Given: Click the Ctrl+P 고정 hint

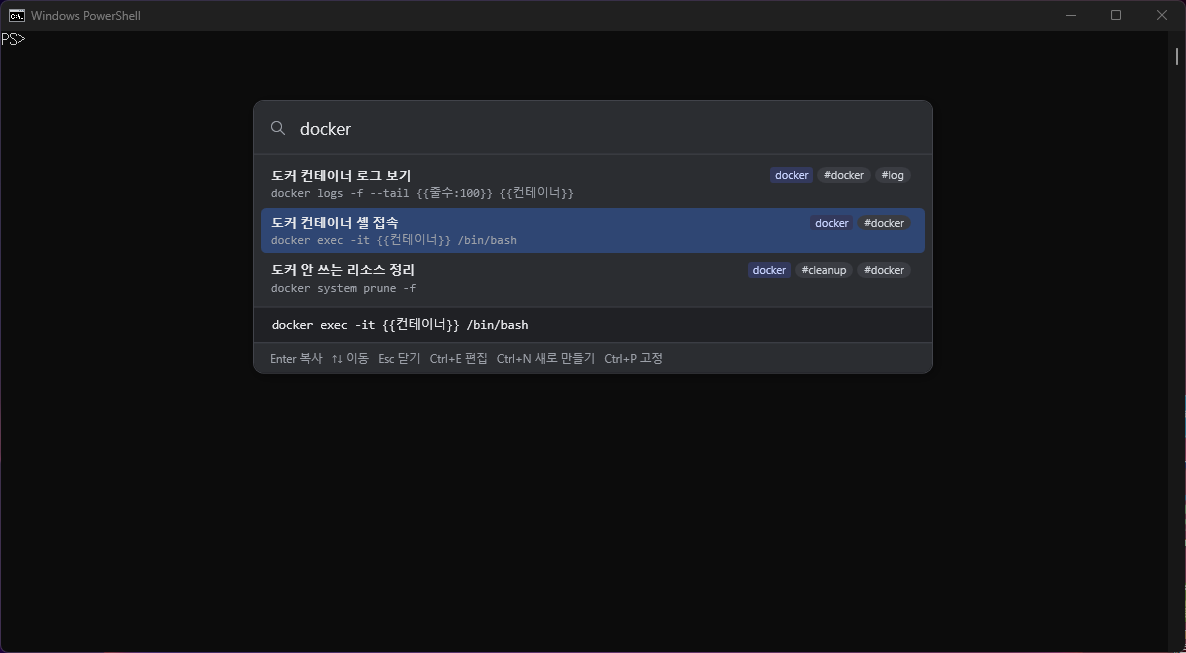Looking at the screenshot, I should coord(633,359).
